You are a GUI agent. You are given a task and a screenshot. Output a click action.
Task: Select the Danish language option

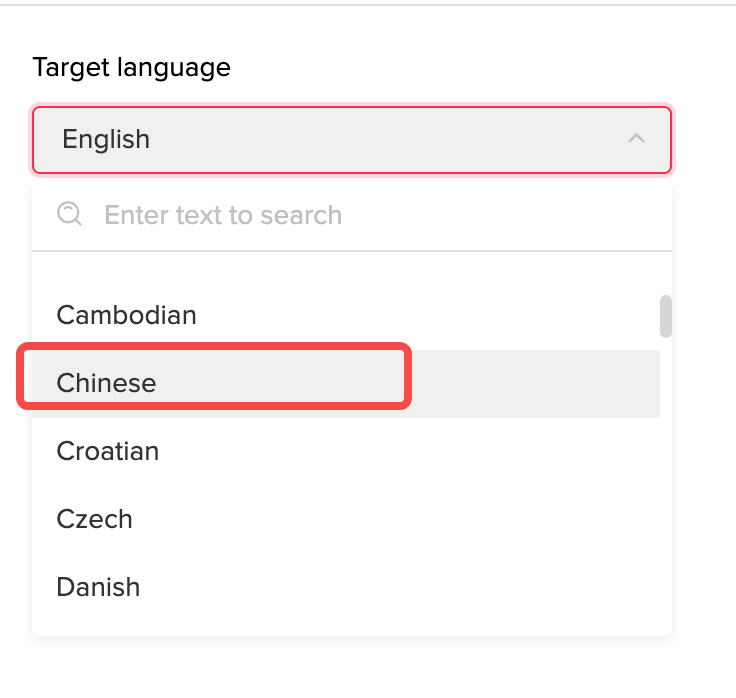98,587
